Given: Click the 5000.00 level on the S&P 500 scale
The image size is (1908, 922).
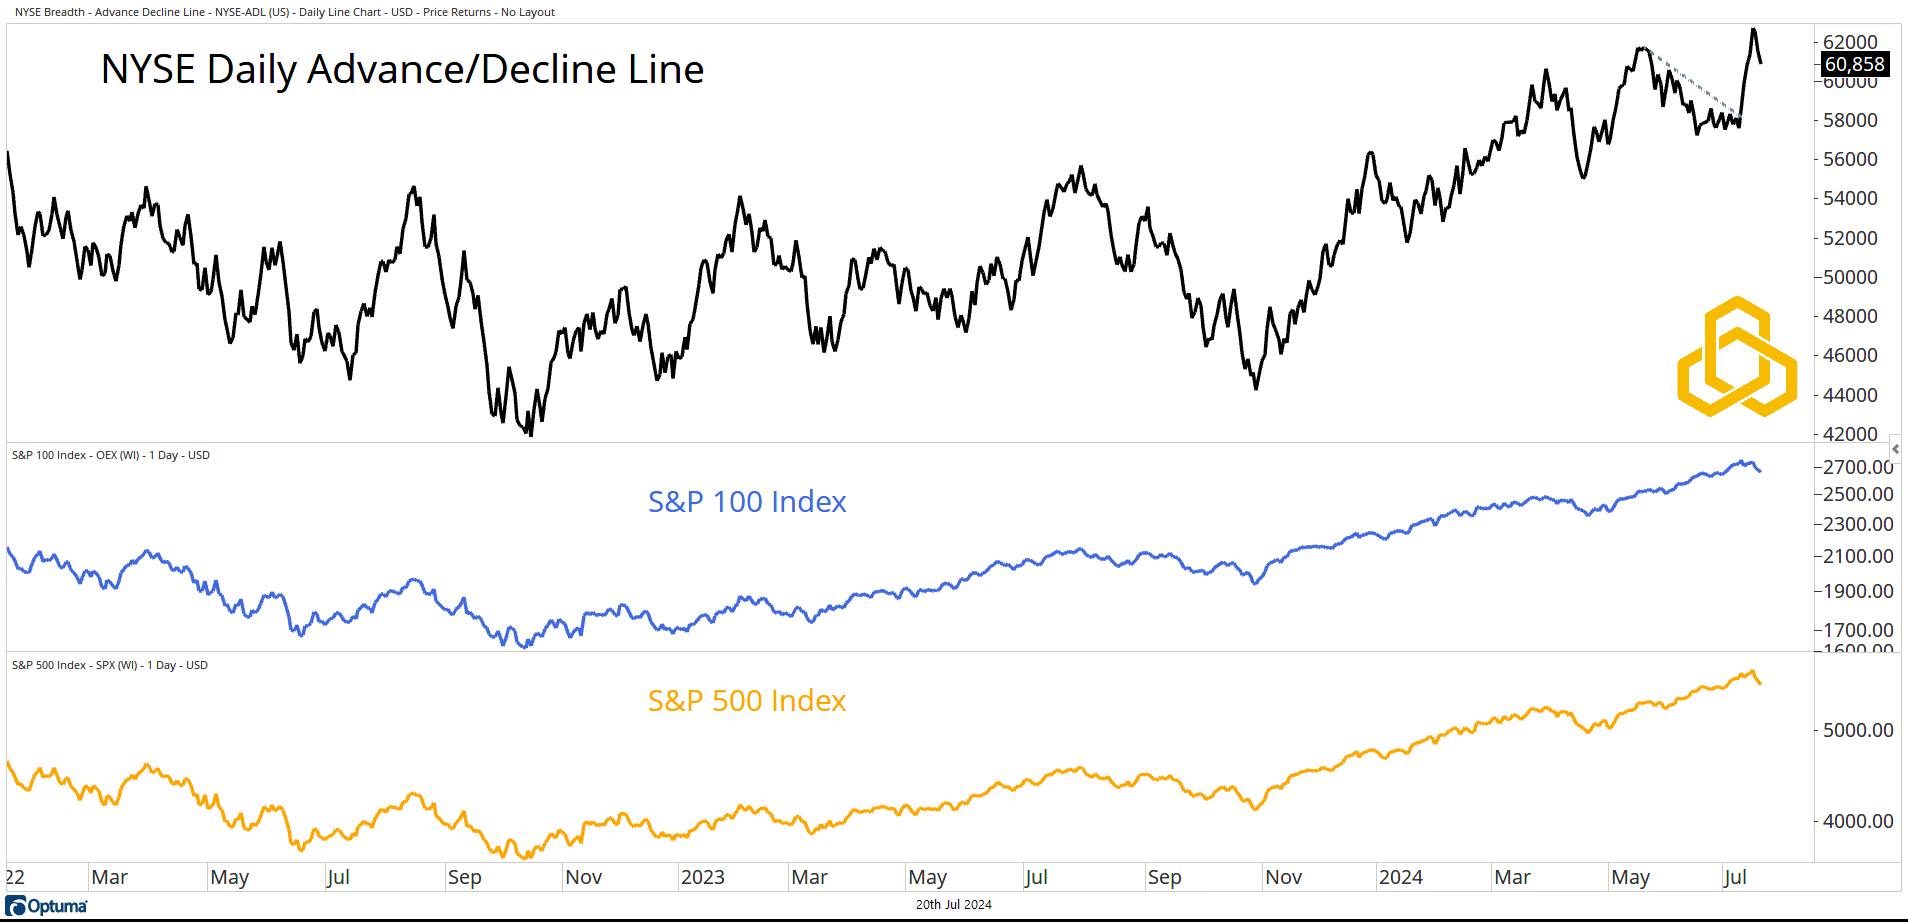Looking at the screenshot, I should pyautogui.click(x=1857, y=730).
